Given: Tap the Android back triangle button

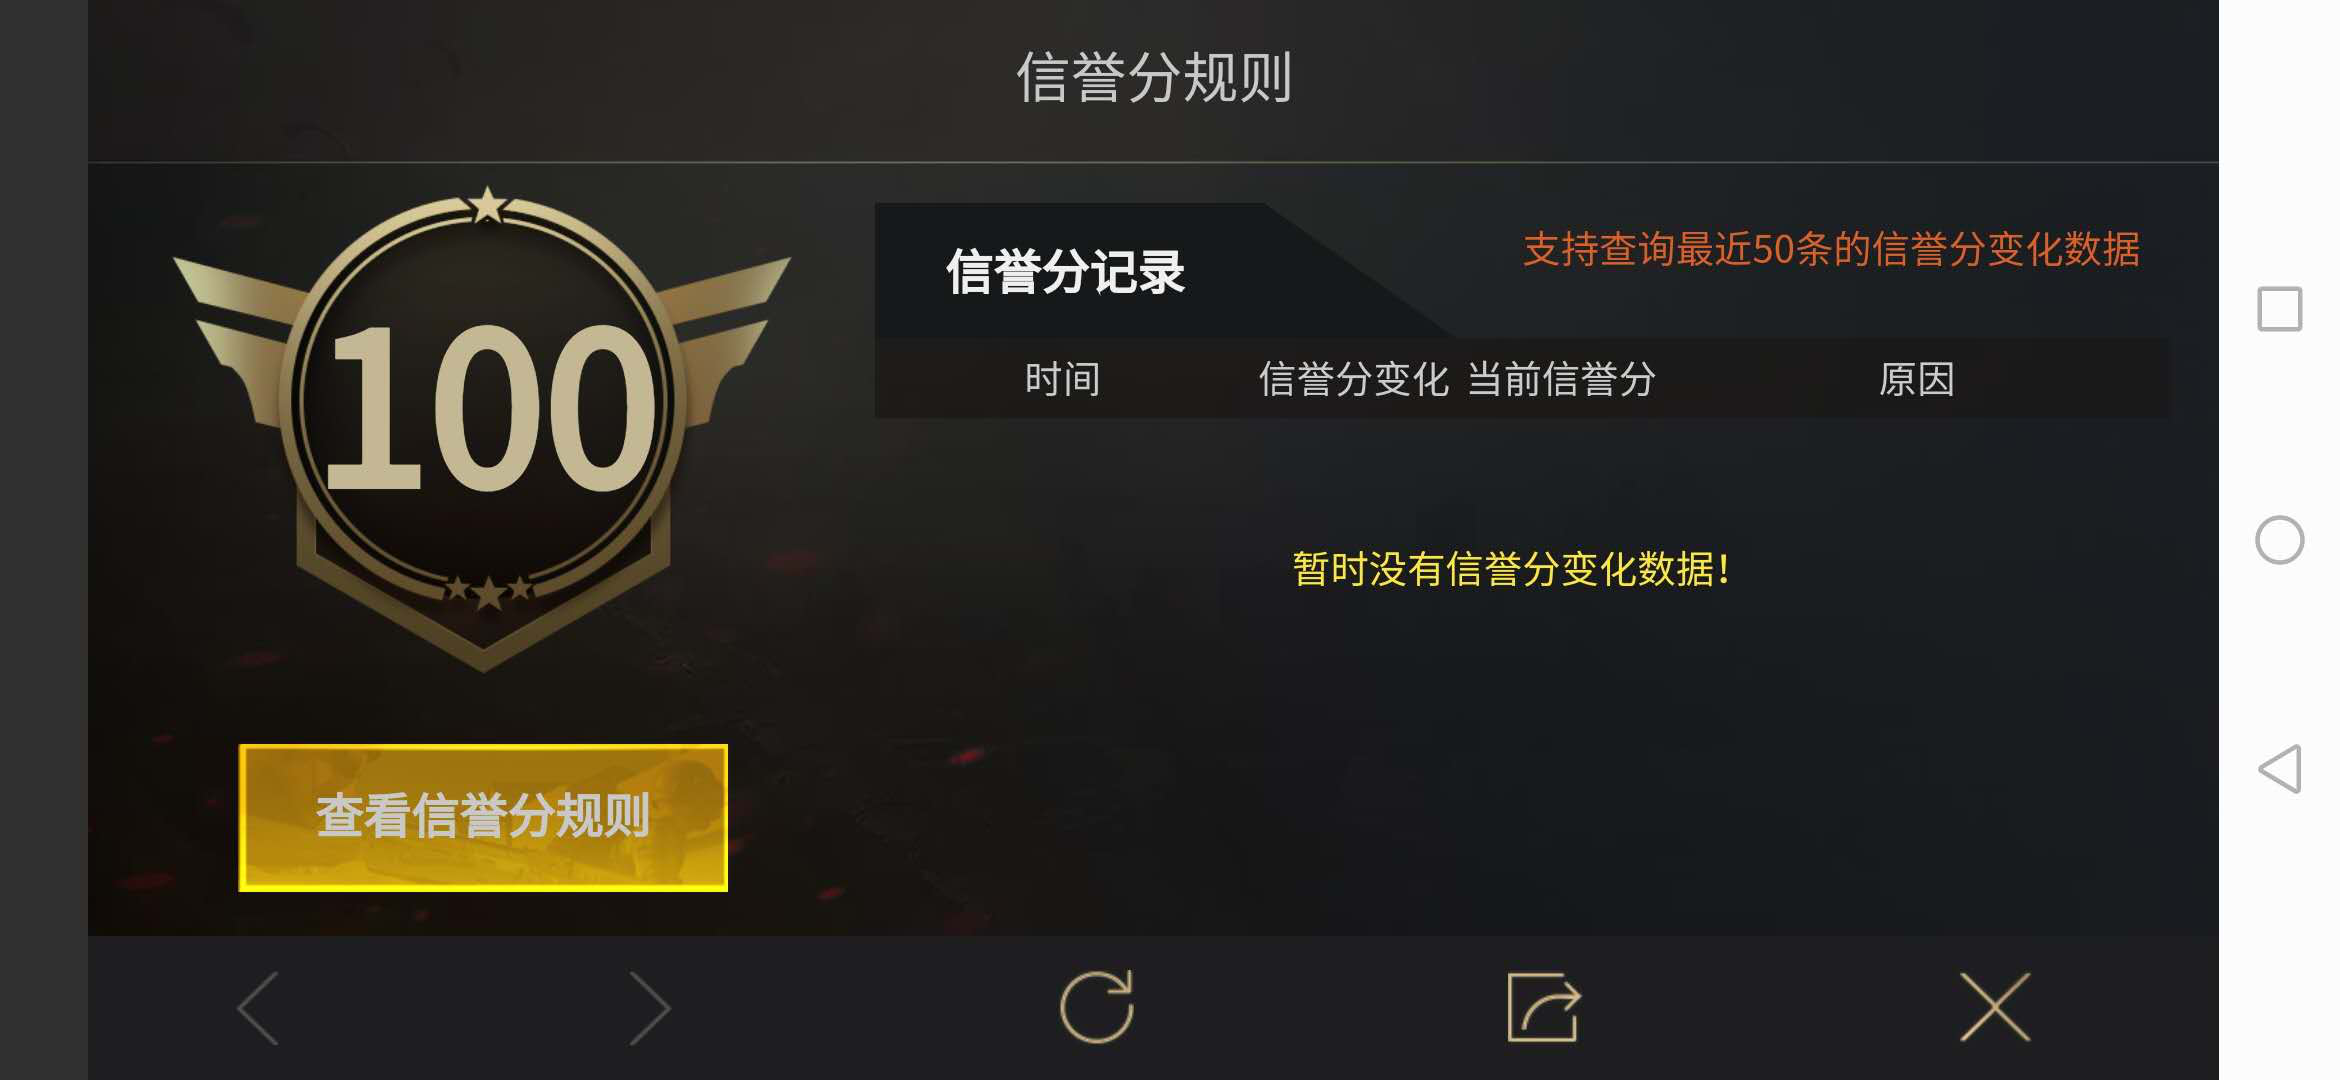Looking at the screenshot, I should coord(2280,769).
